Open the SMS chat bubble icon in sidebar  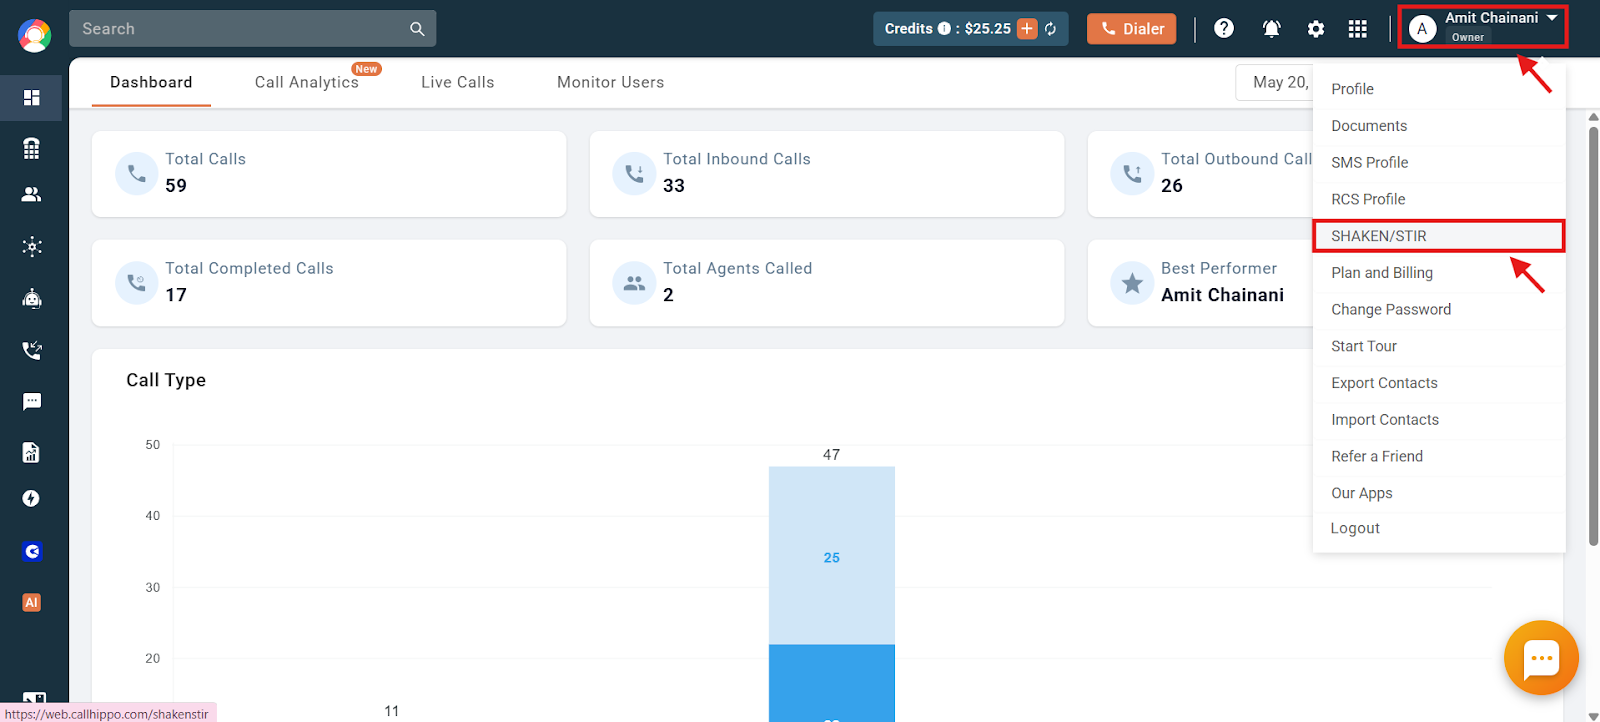[x=32, y=402]
